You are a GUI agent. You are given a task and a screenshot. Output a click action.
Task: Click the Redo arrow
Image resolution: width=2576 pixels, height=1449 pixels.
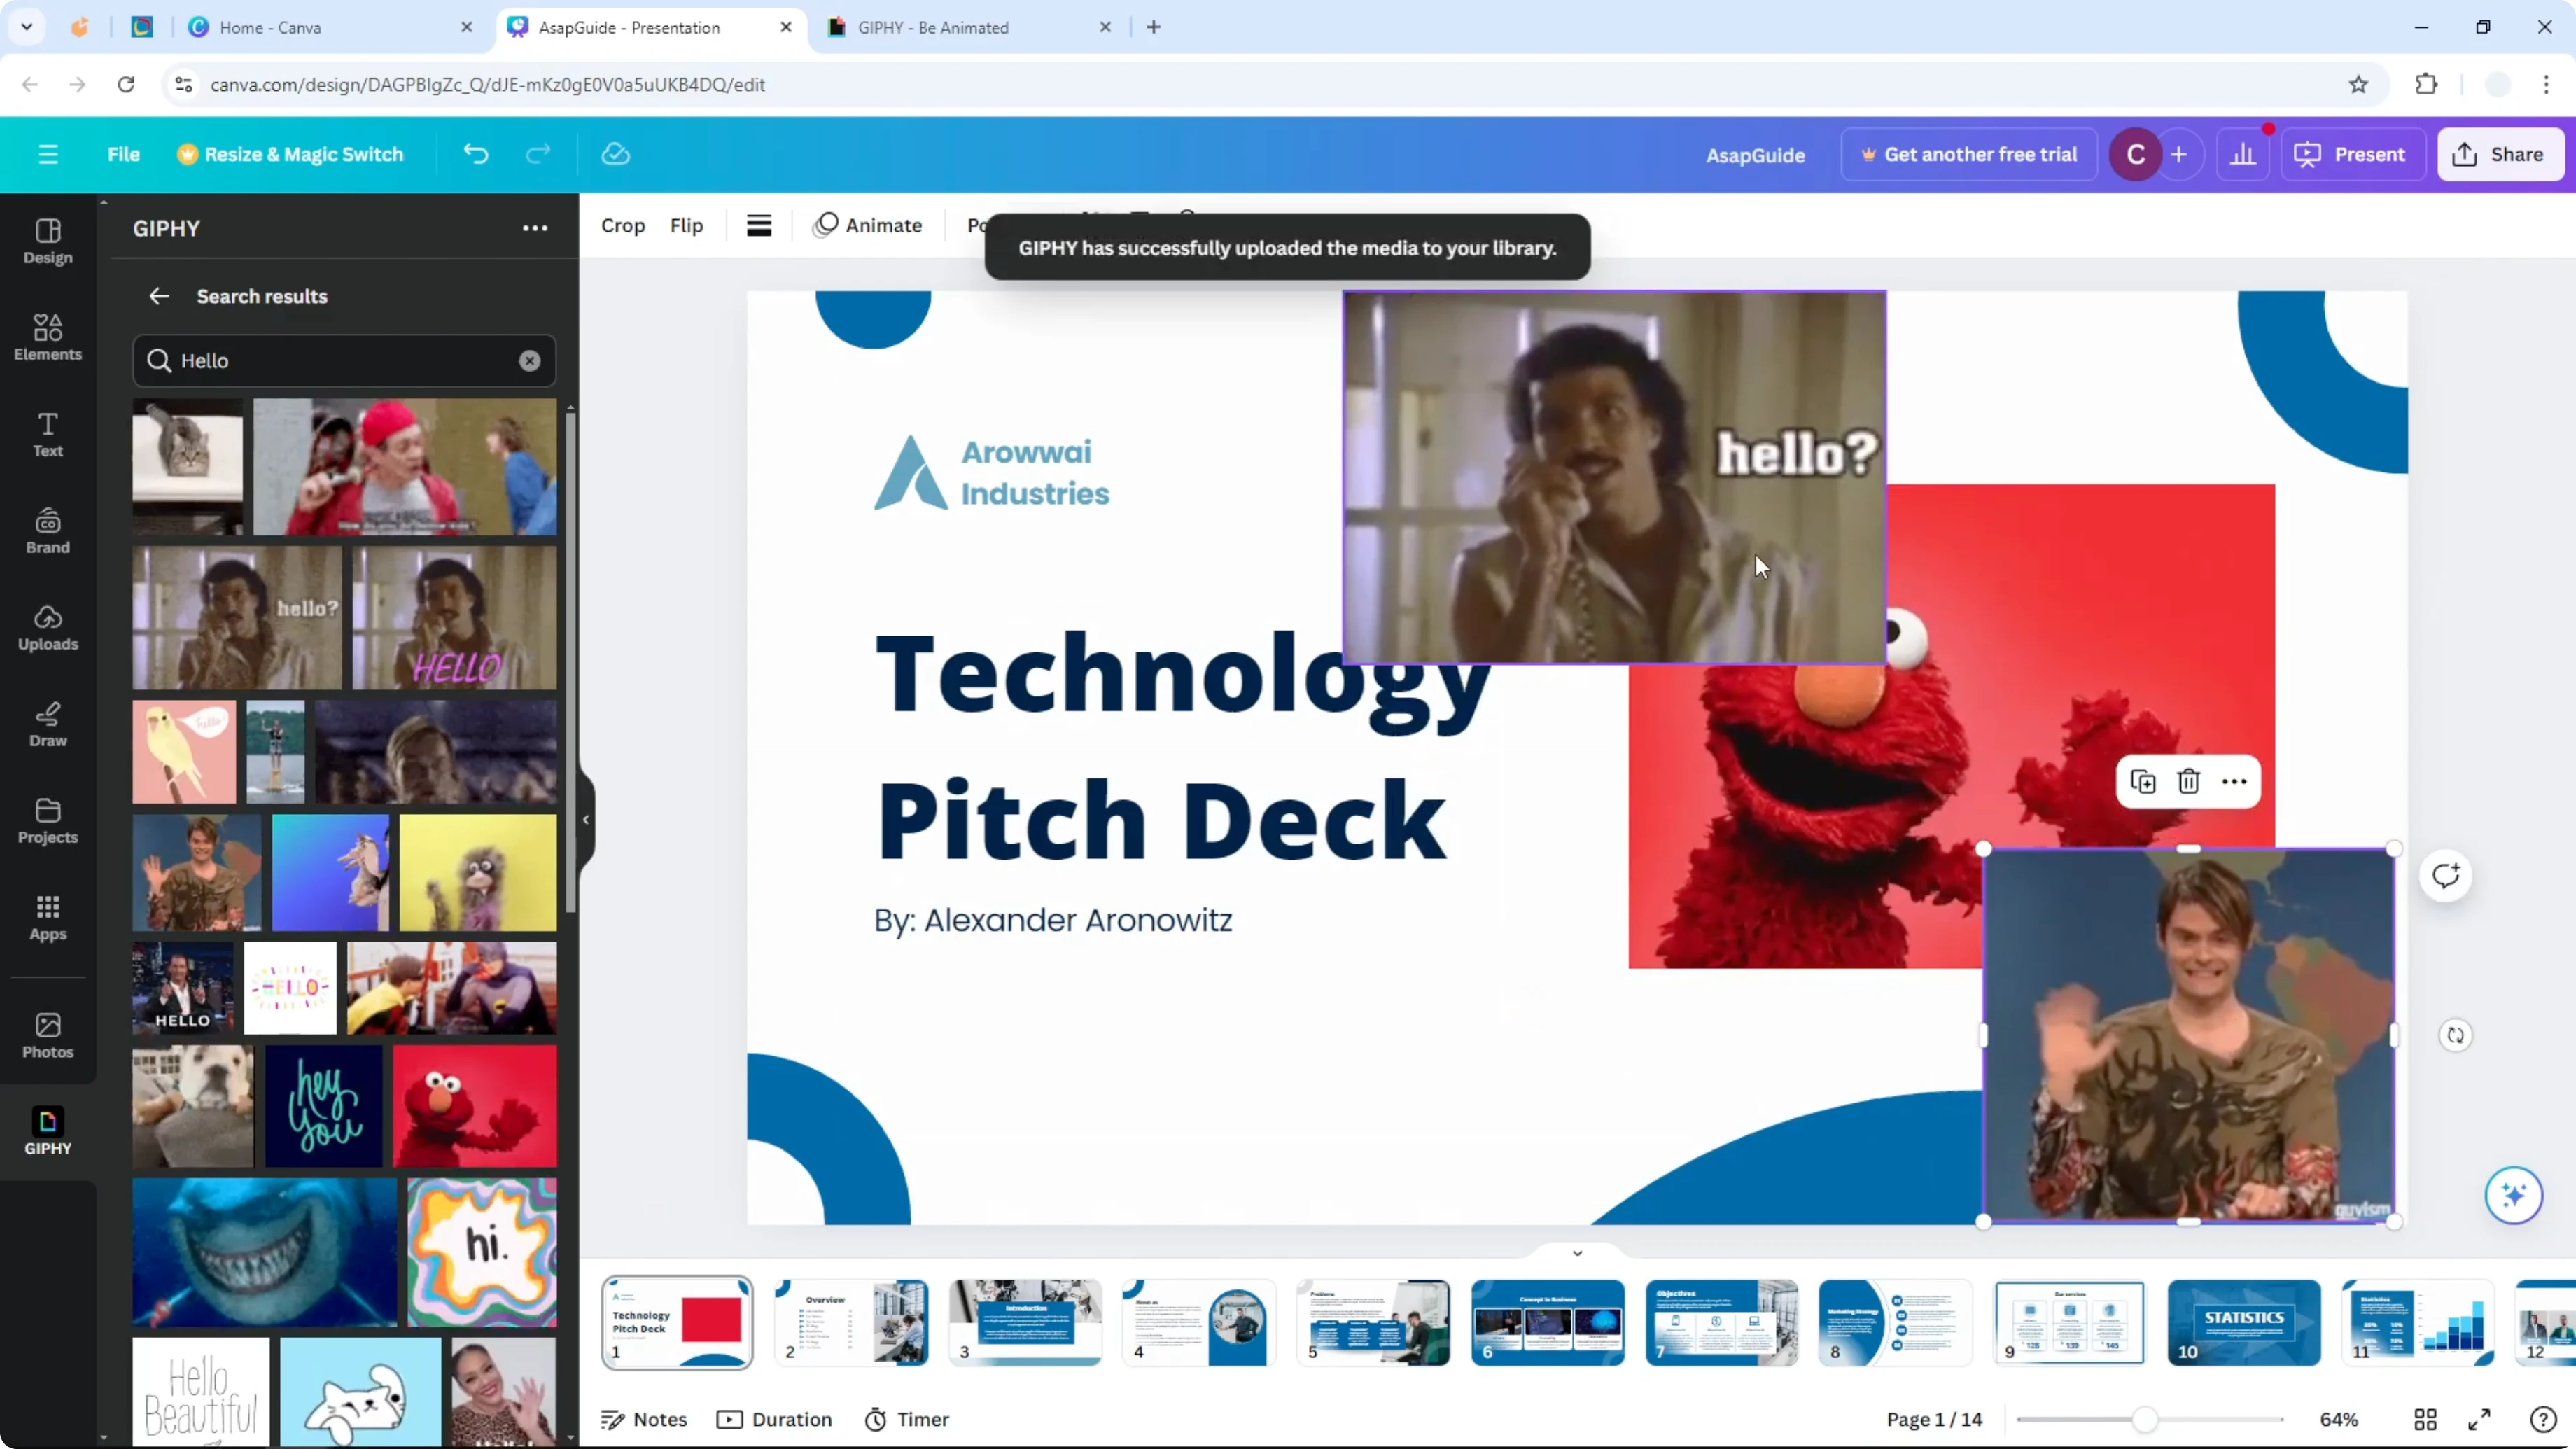[538, 154]
